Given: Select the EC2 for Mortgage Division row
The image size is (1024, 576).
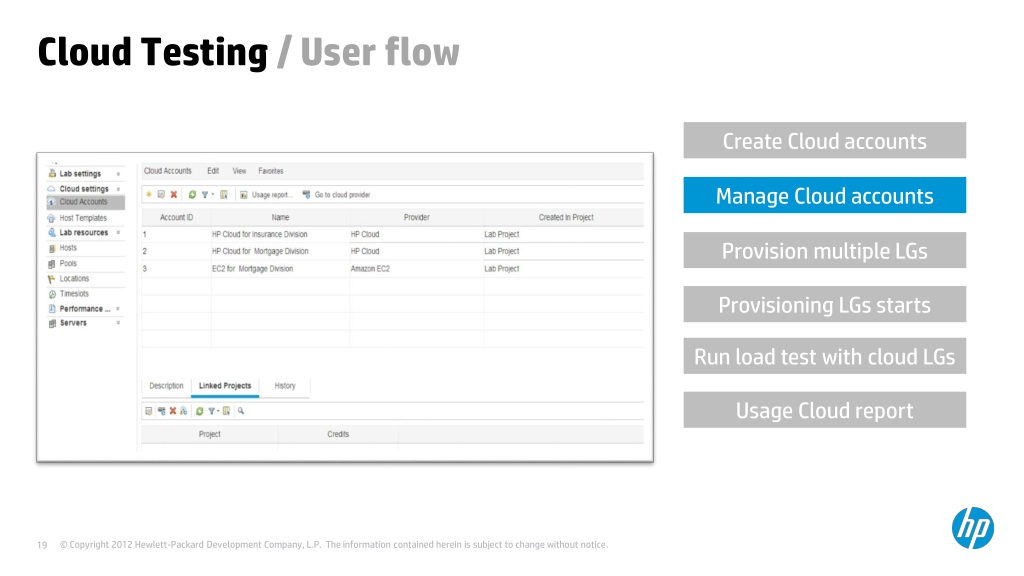Looking at the screenshot, I should click(x=252, y=269).
